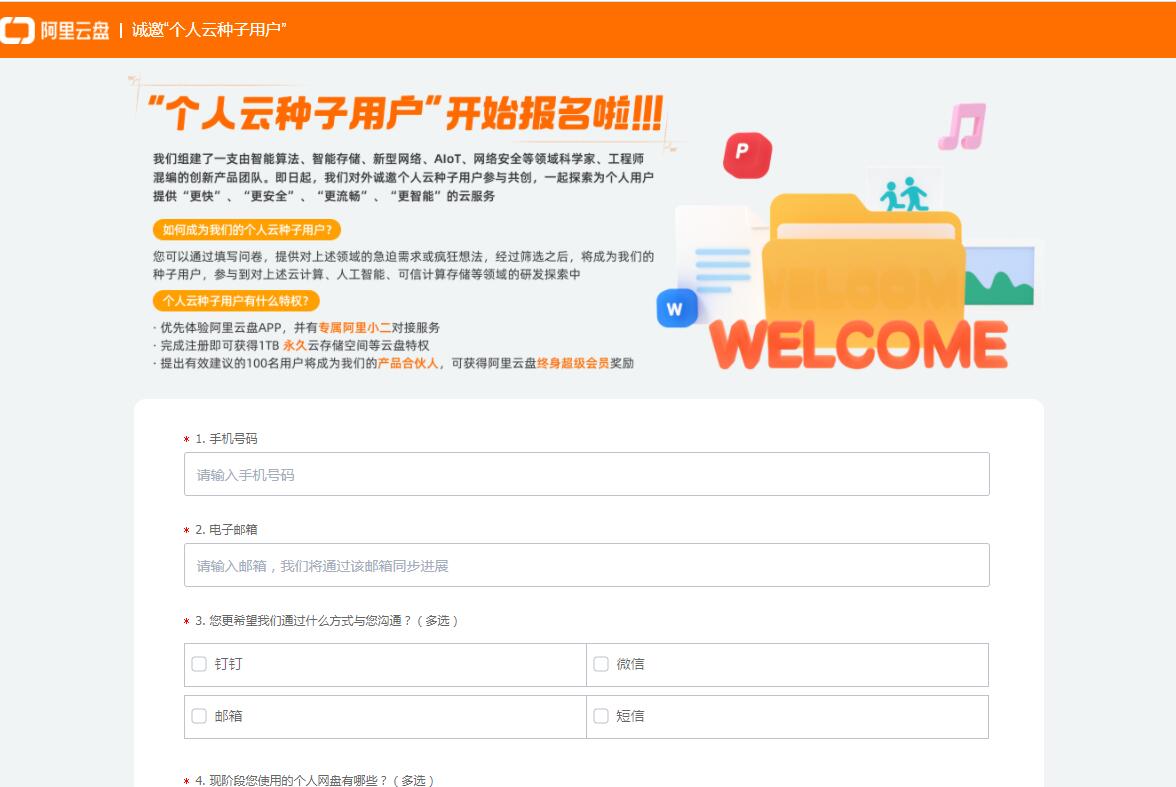Click the 个人云种子用户有什么特权? badge

pos(236,301)
